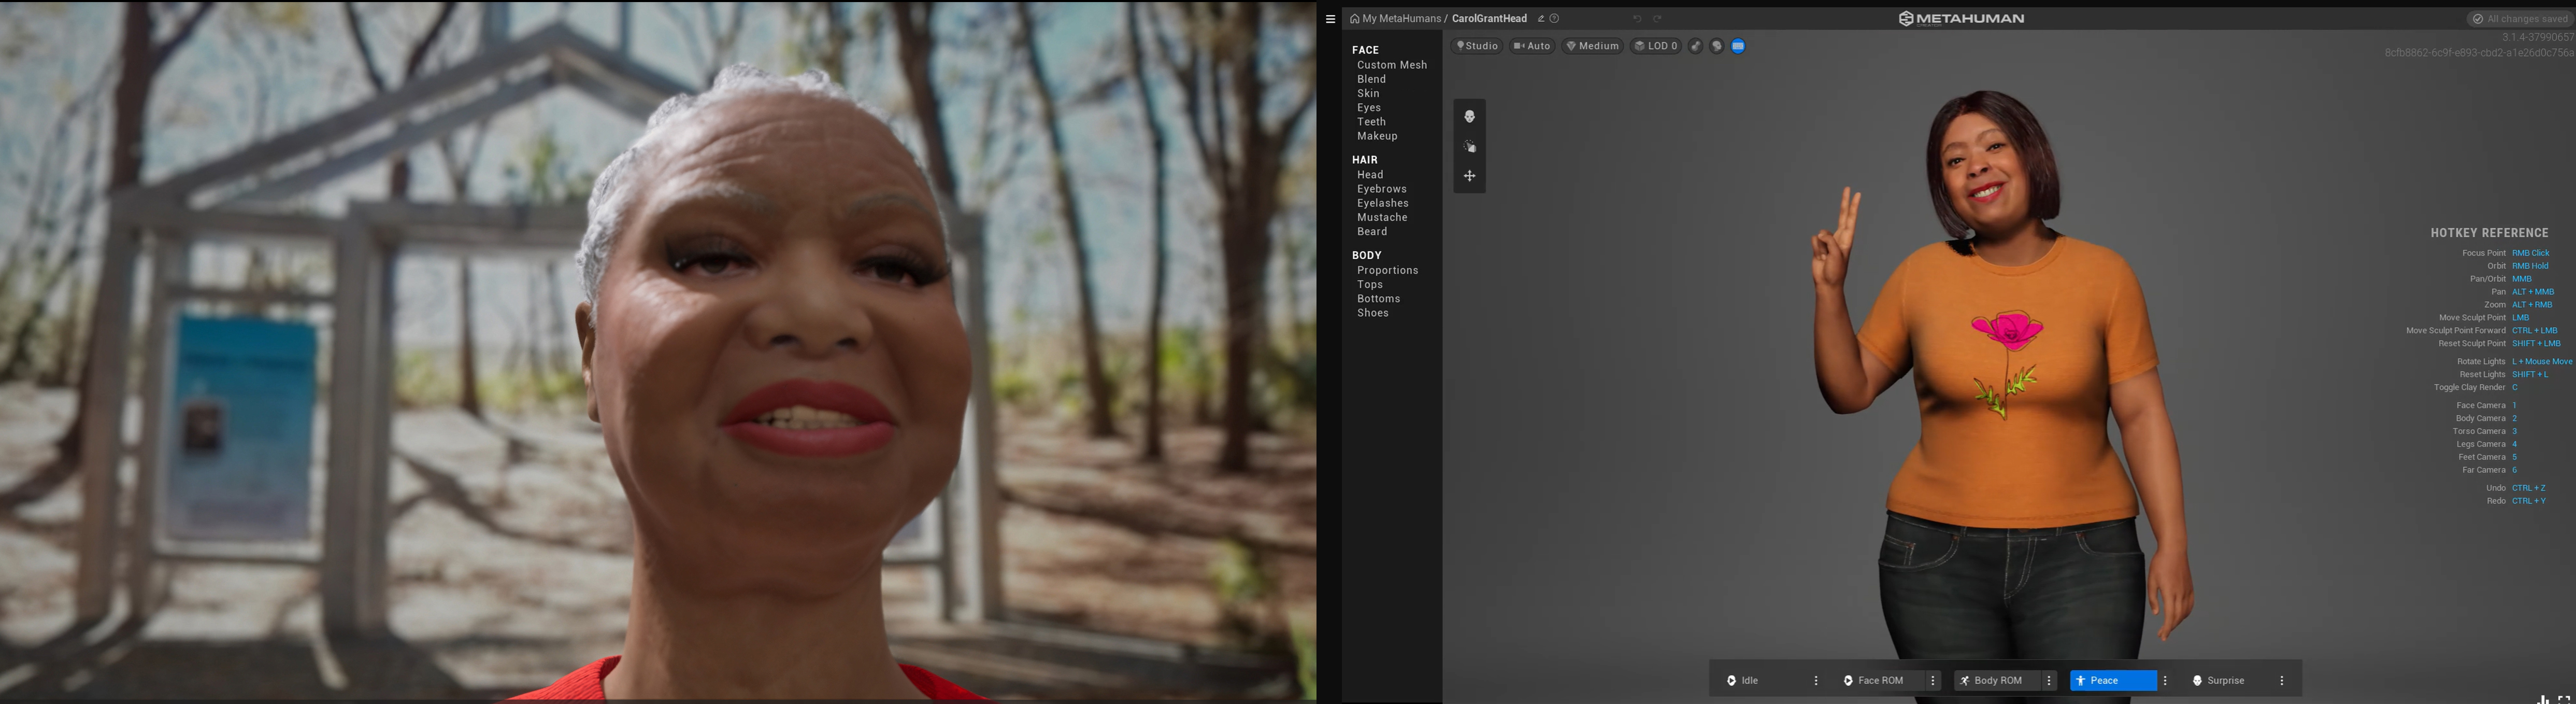Viewport: 2576px width, 704px height.
Task: Toggle the skeleton bone overlay
Action: coord(1696,46)
